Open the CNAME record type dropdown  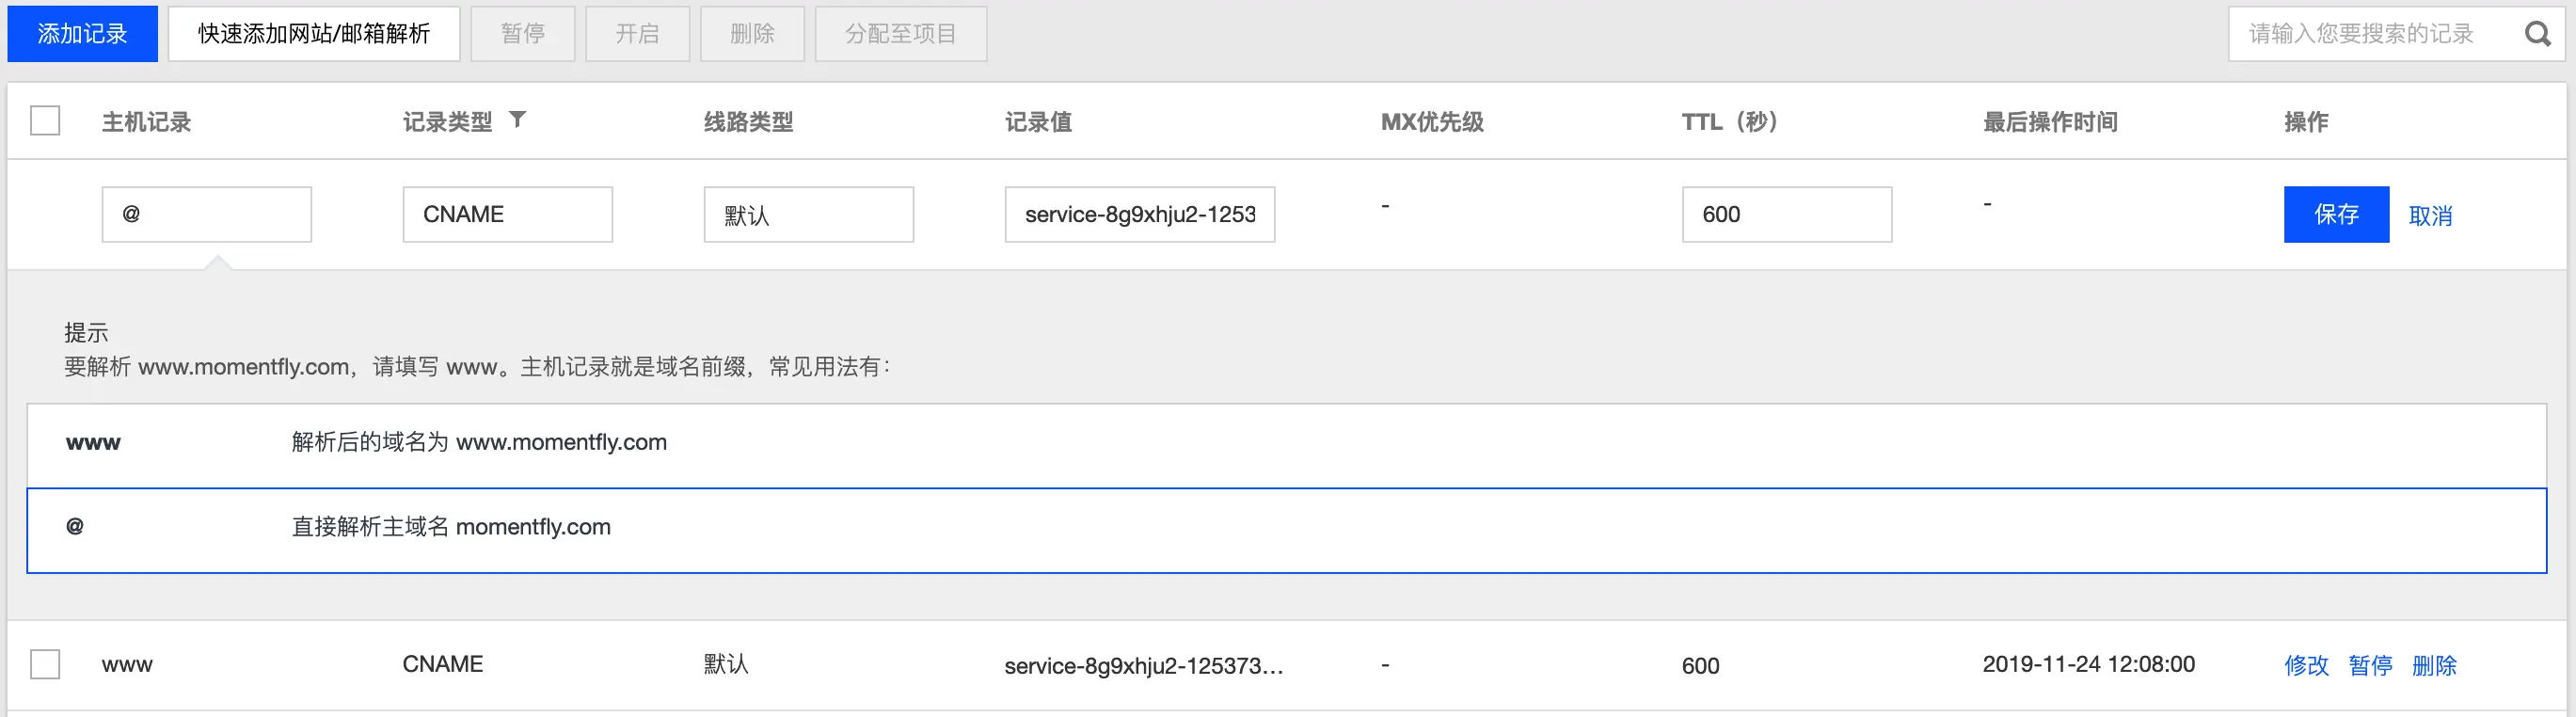point(508,215)
